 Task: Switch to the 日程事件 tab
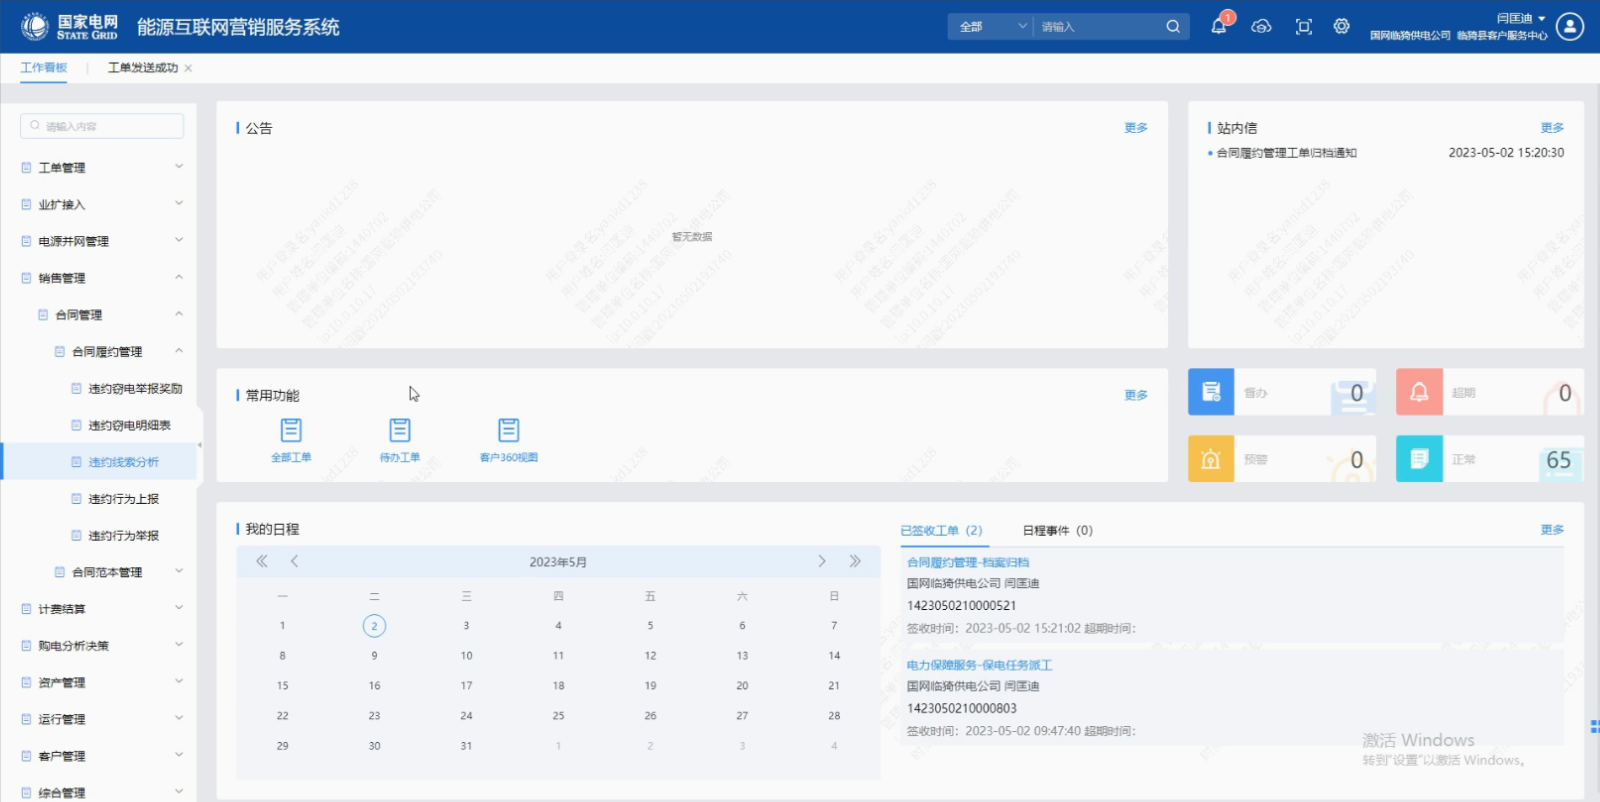point(1057,531)
